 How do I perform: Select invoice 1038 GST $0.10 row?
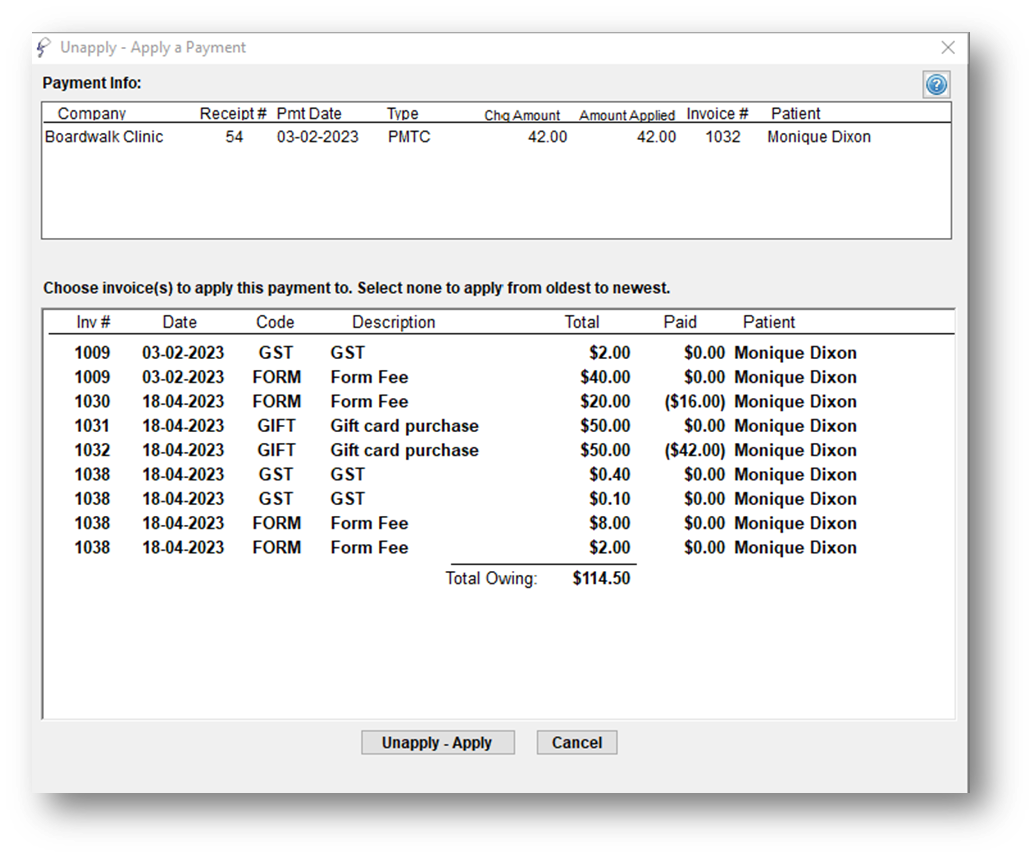tap(465, 499)
